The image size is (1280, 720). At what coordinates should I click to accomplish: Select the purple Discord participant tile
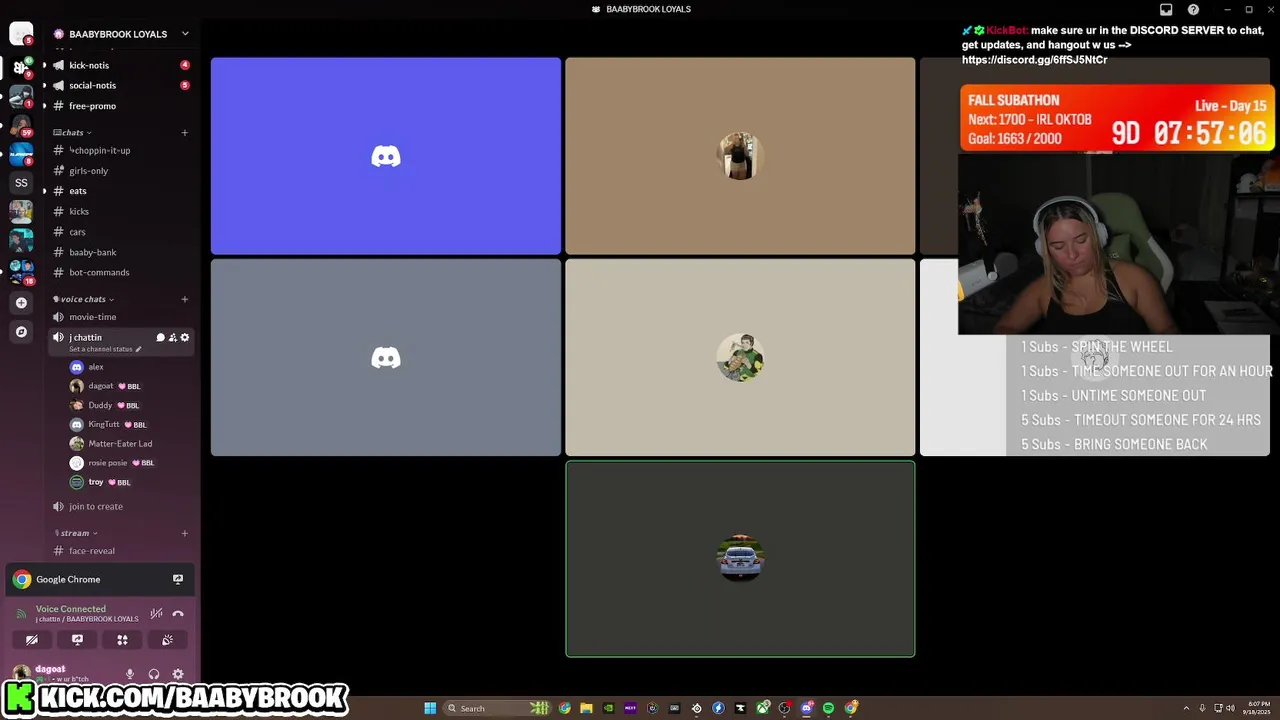386,156
